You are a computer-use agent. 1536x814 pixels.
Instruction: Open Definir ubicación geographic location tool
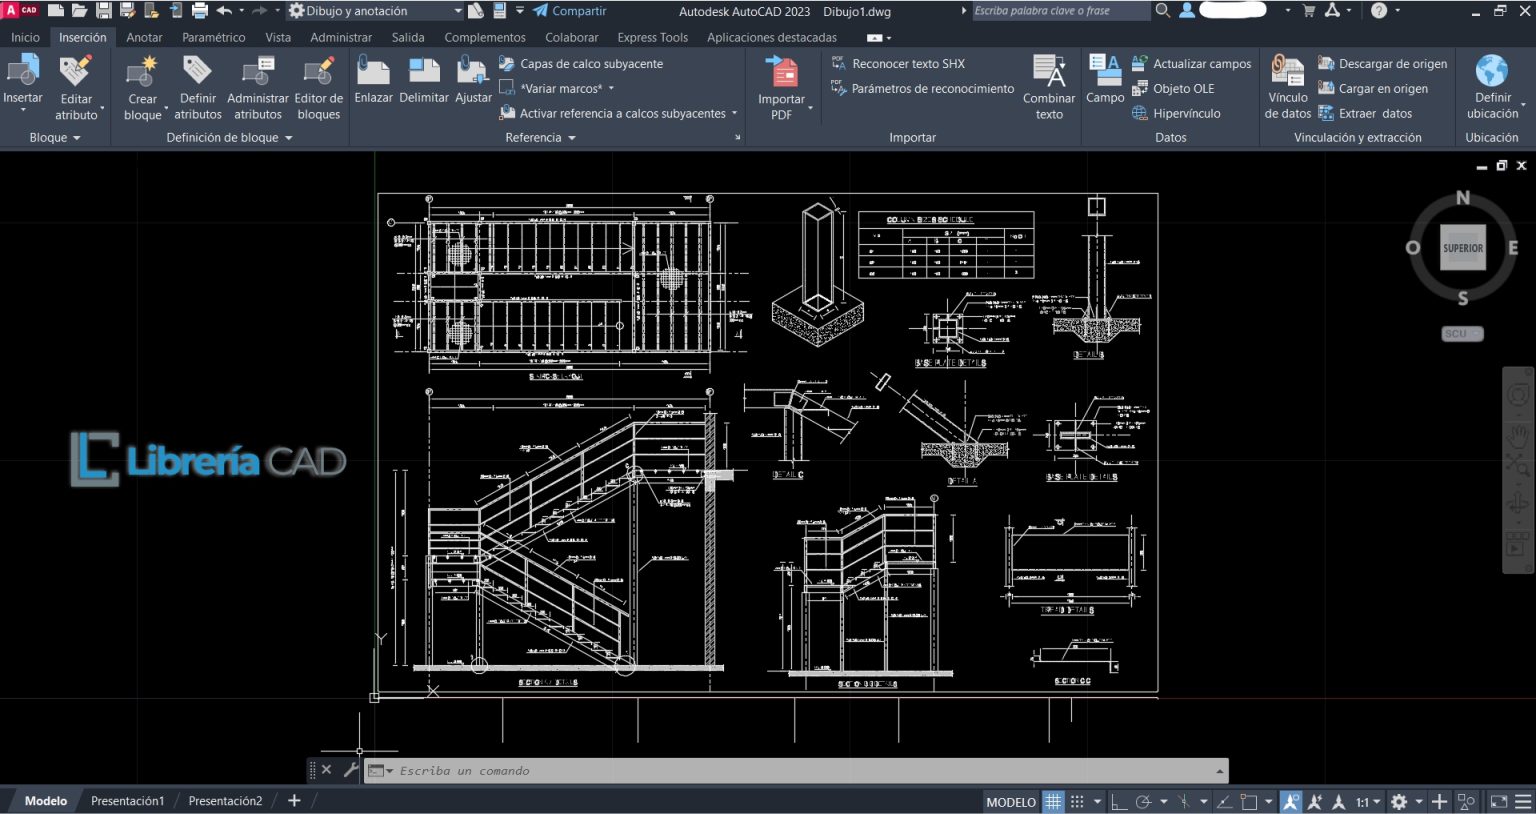1491,85
